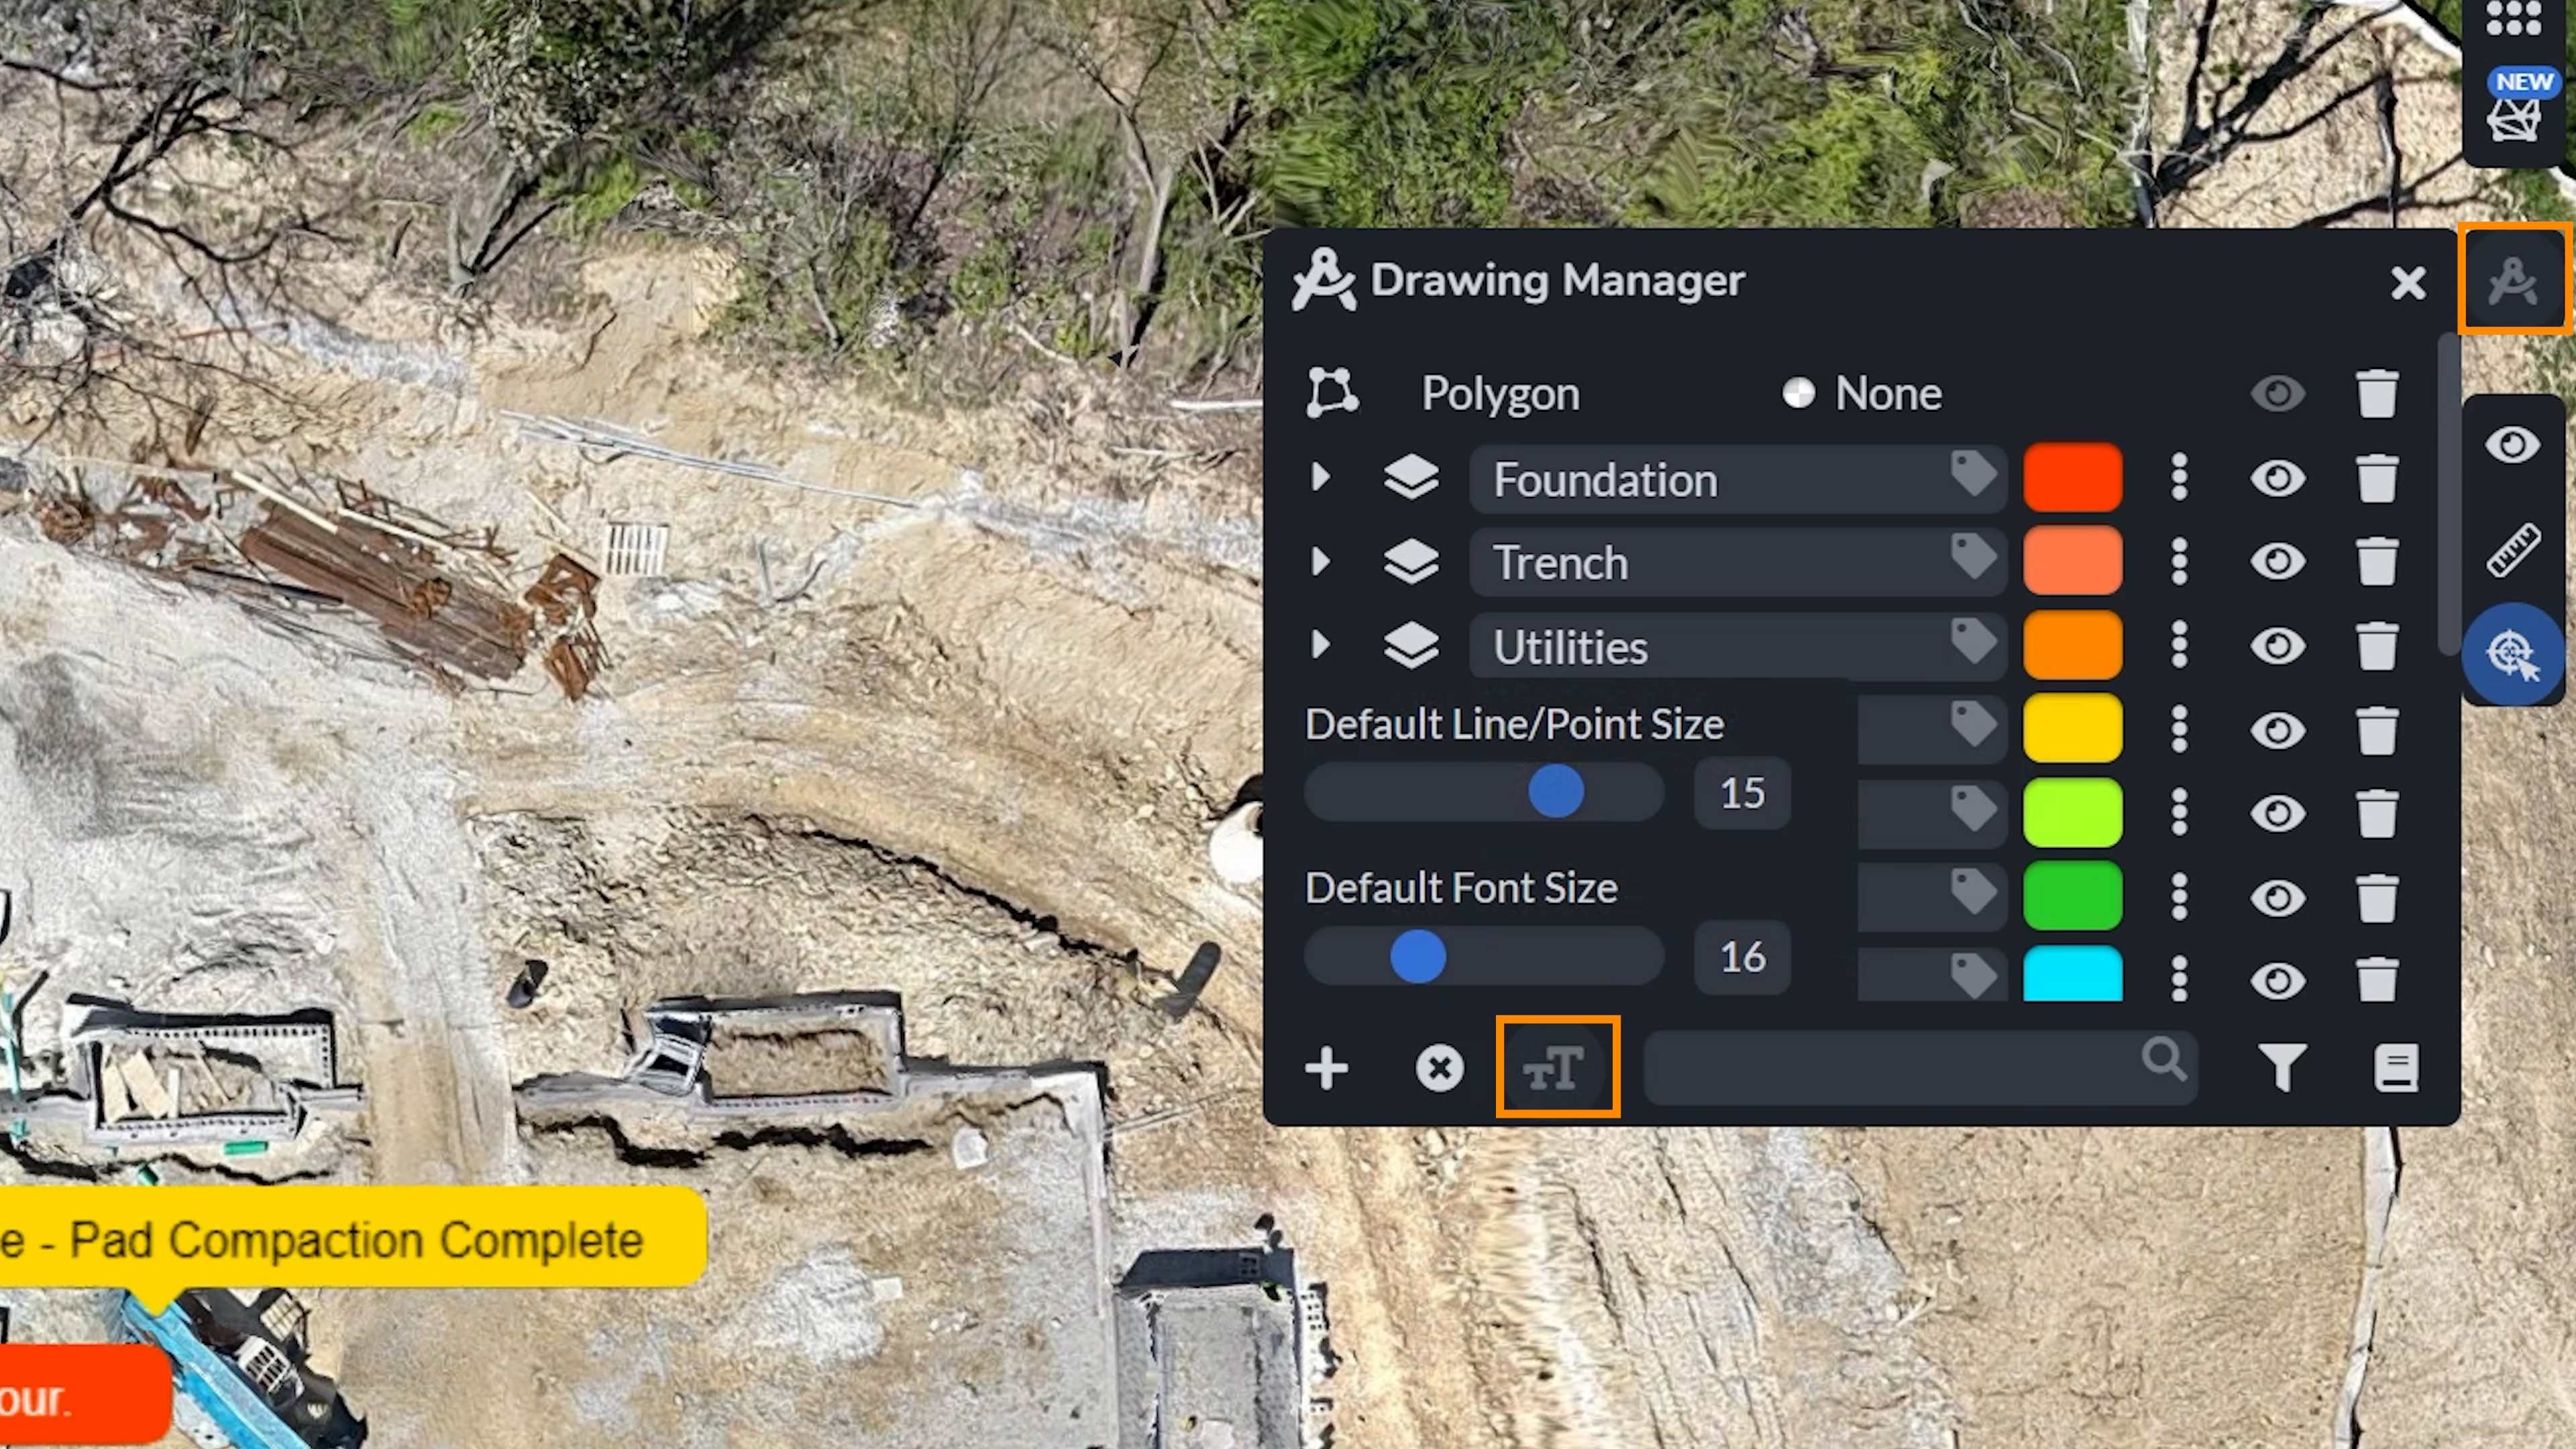Image resolution: width=2576 pixels, height=1449 pixels.
Task: Click the Default Font Size slider handle
Action: pyautogui.click(x=1417, y=956)
